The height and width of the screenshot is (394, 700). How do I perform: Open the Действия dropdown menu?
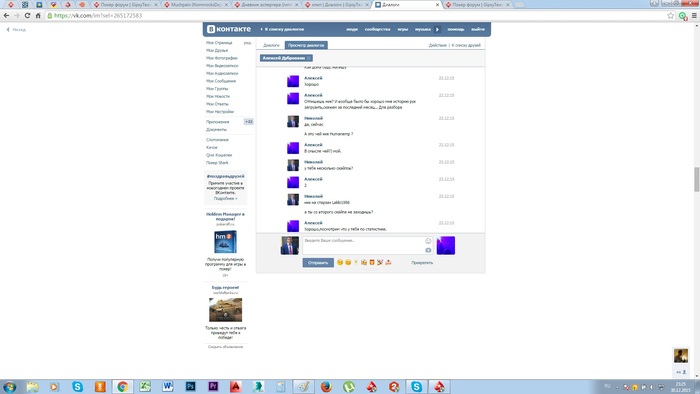click(x=438, y=45)
